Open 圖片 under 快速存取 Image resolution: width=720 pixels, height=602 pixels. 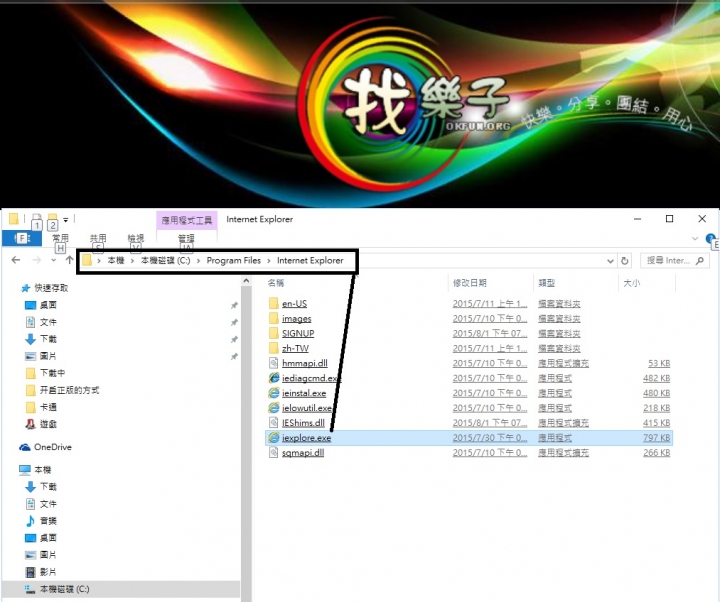[x=41, y=356]
